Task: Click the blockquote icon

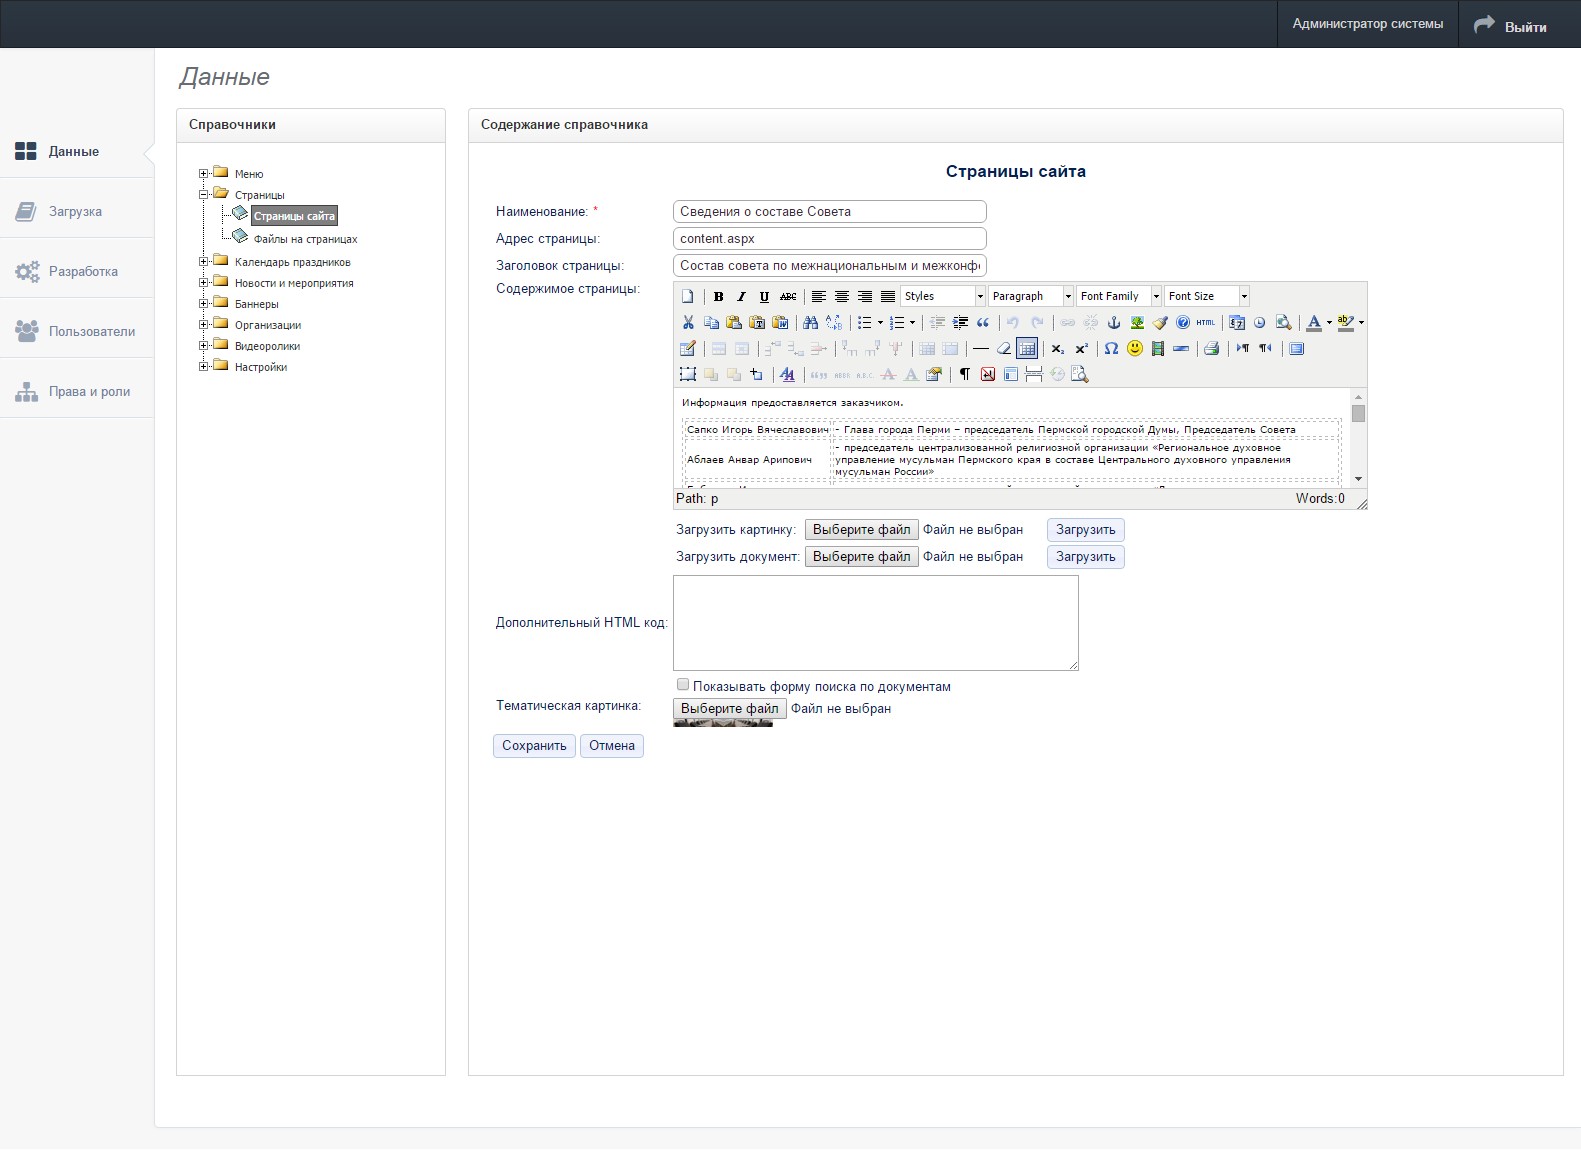Action: pyautogui.click(x=983, y=323)
